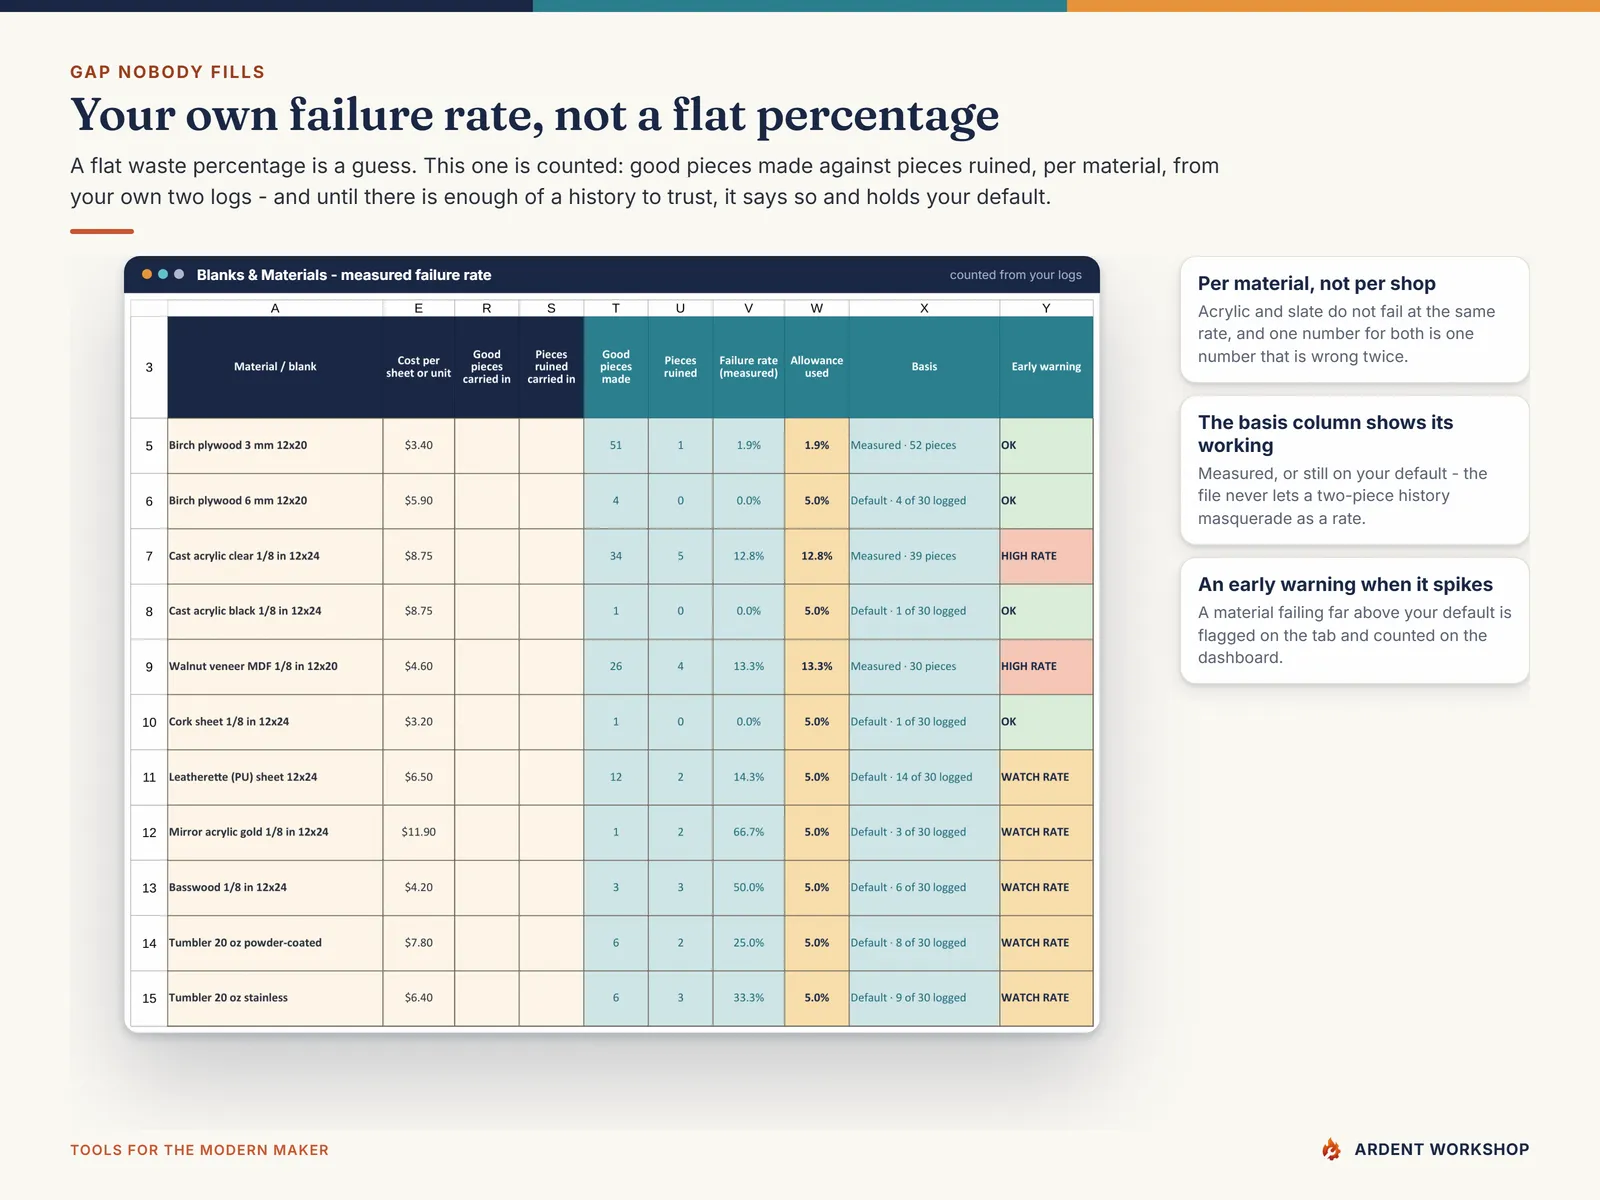
Task: Select the $11.90 cost cell
Action: click(x=419, y=832)
